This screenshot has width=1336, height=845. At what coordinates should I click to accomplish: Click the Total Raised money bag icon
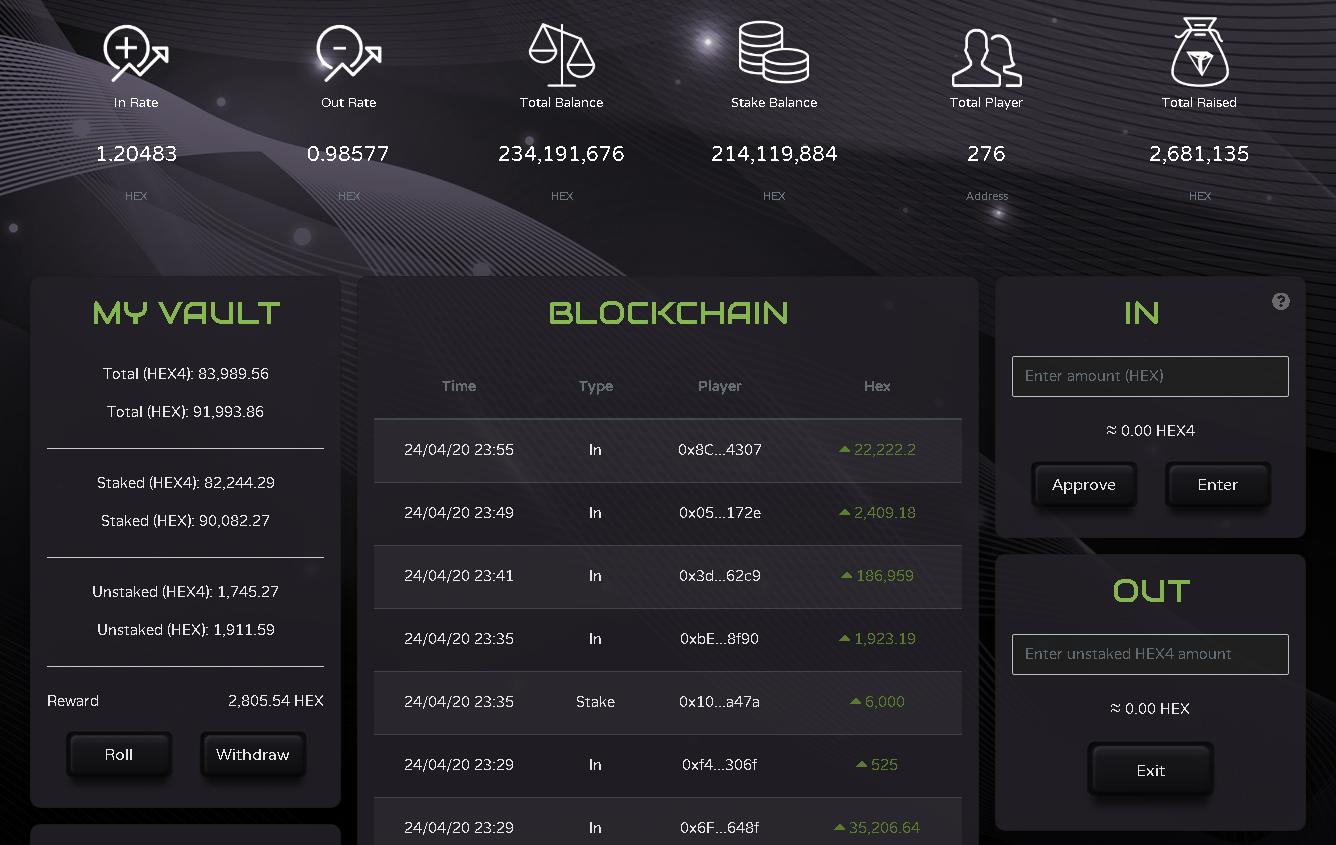1199,54
